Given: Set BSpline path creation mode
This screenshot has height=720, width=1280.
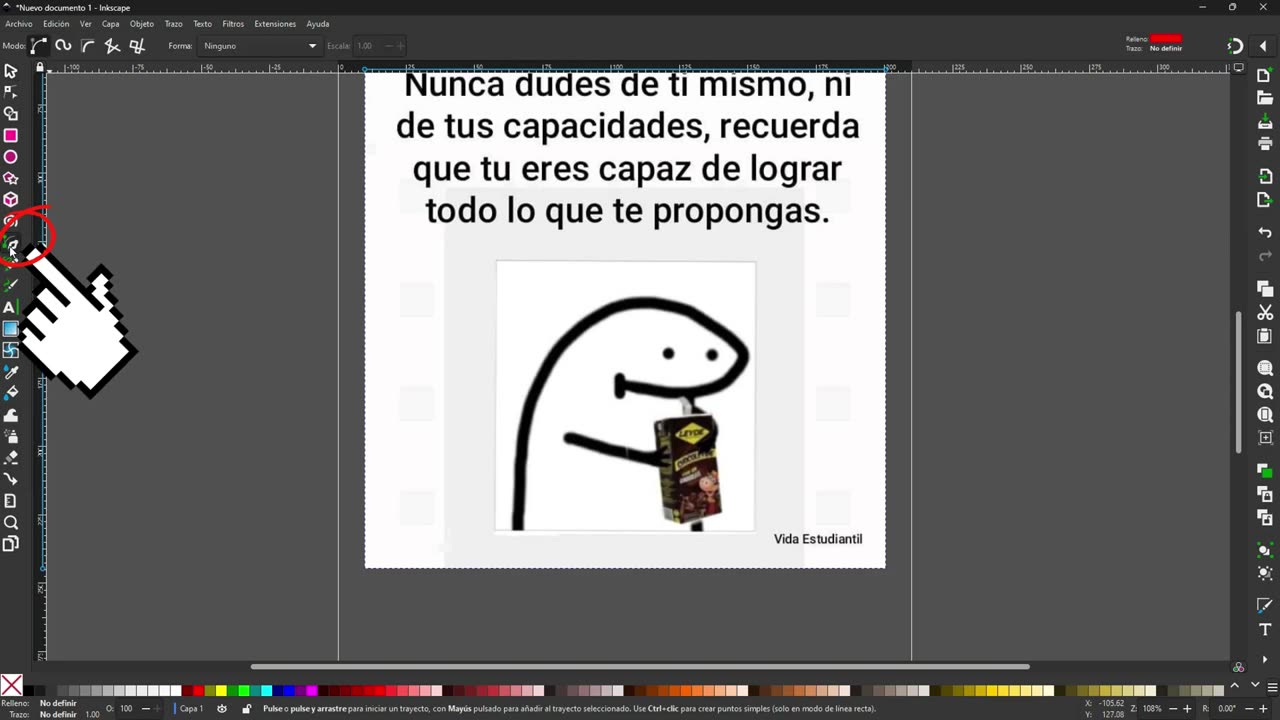Looking at the screenshot, I should (88, 45).
